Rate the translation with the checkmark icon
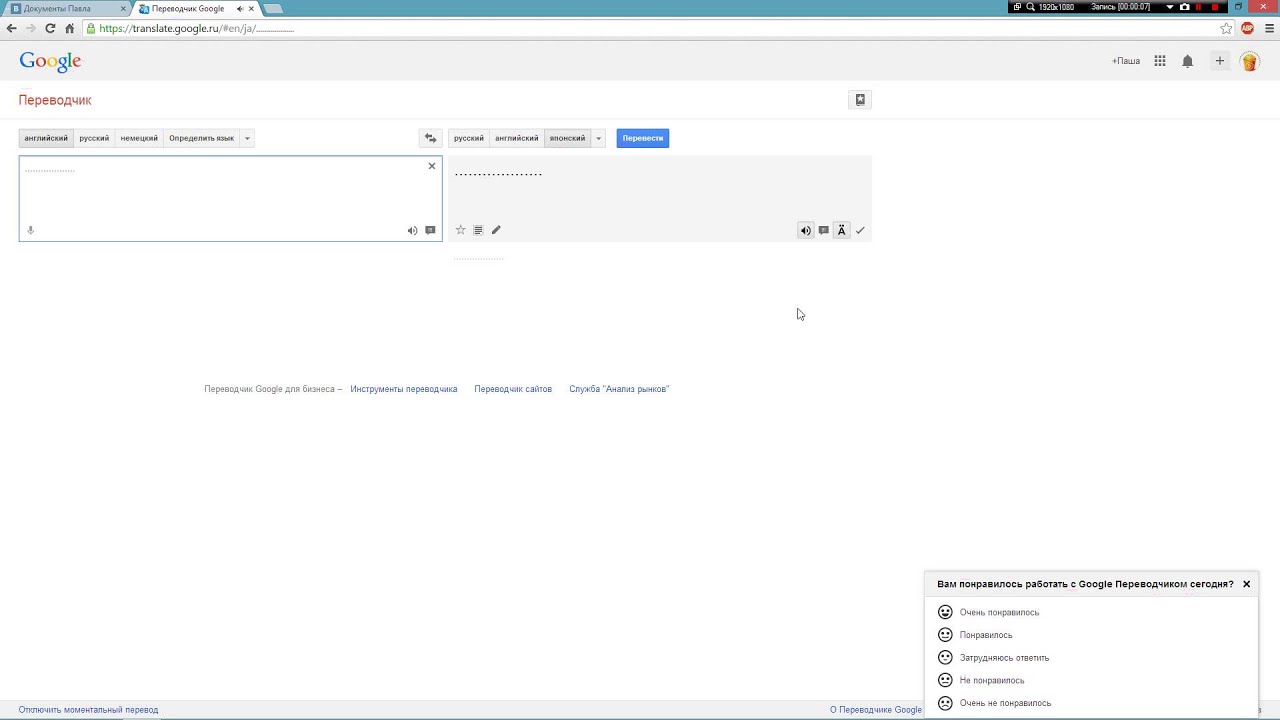The image size is (1280, 720). pyautogui.click(x=860, y=230)
